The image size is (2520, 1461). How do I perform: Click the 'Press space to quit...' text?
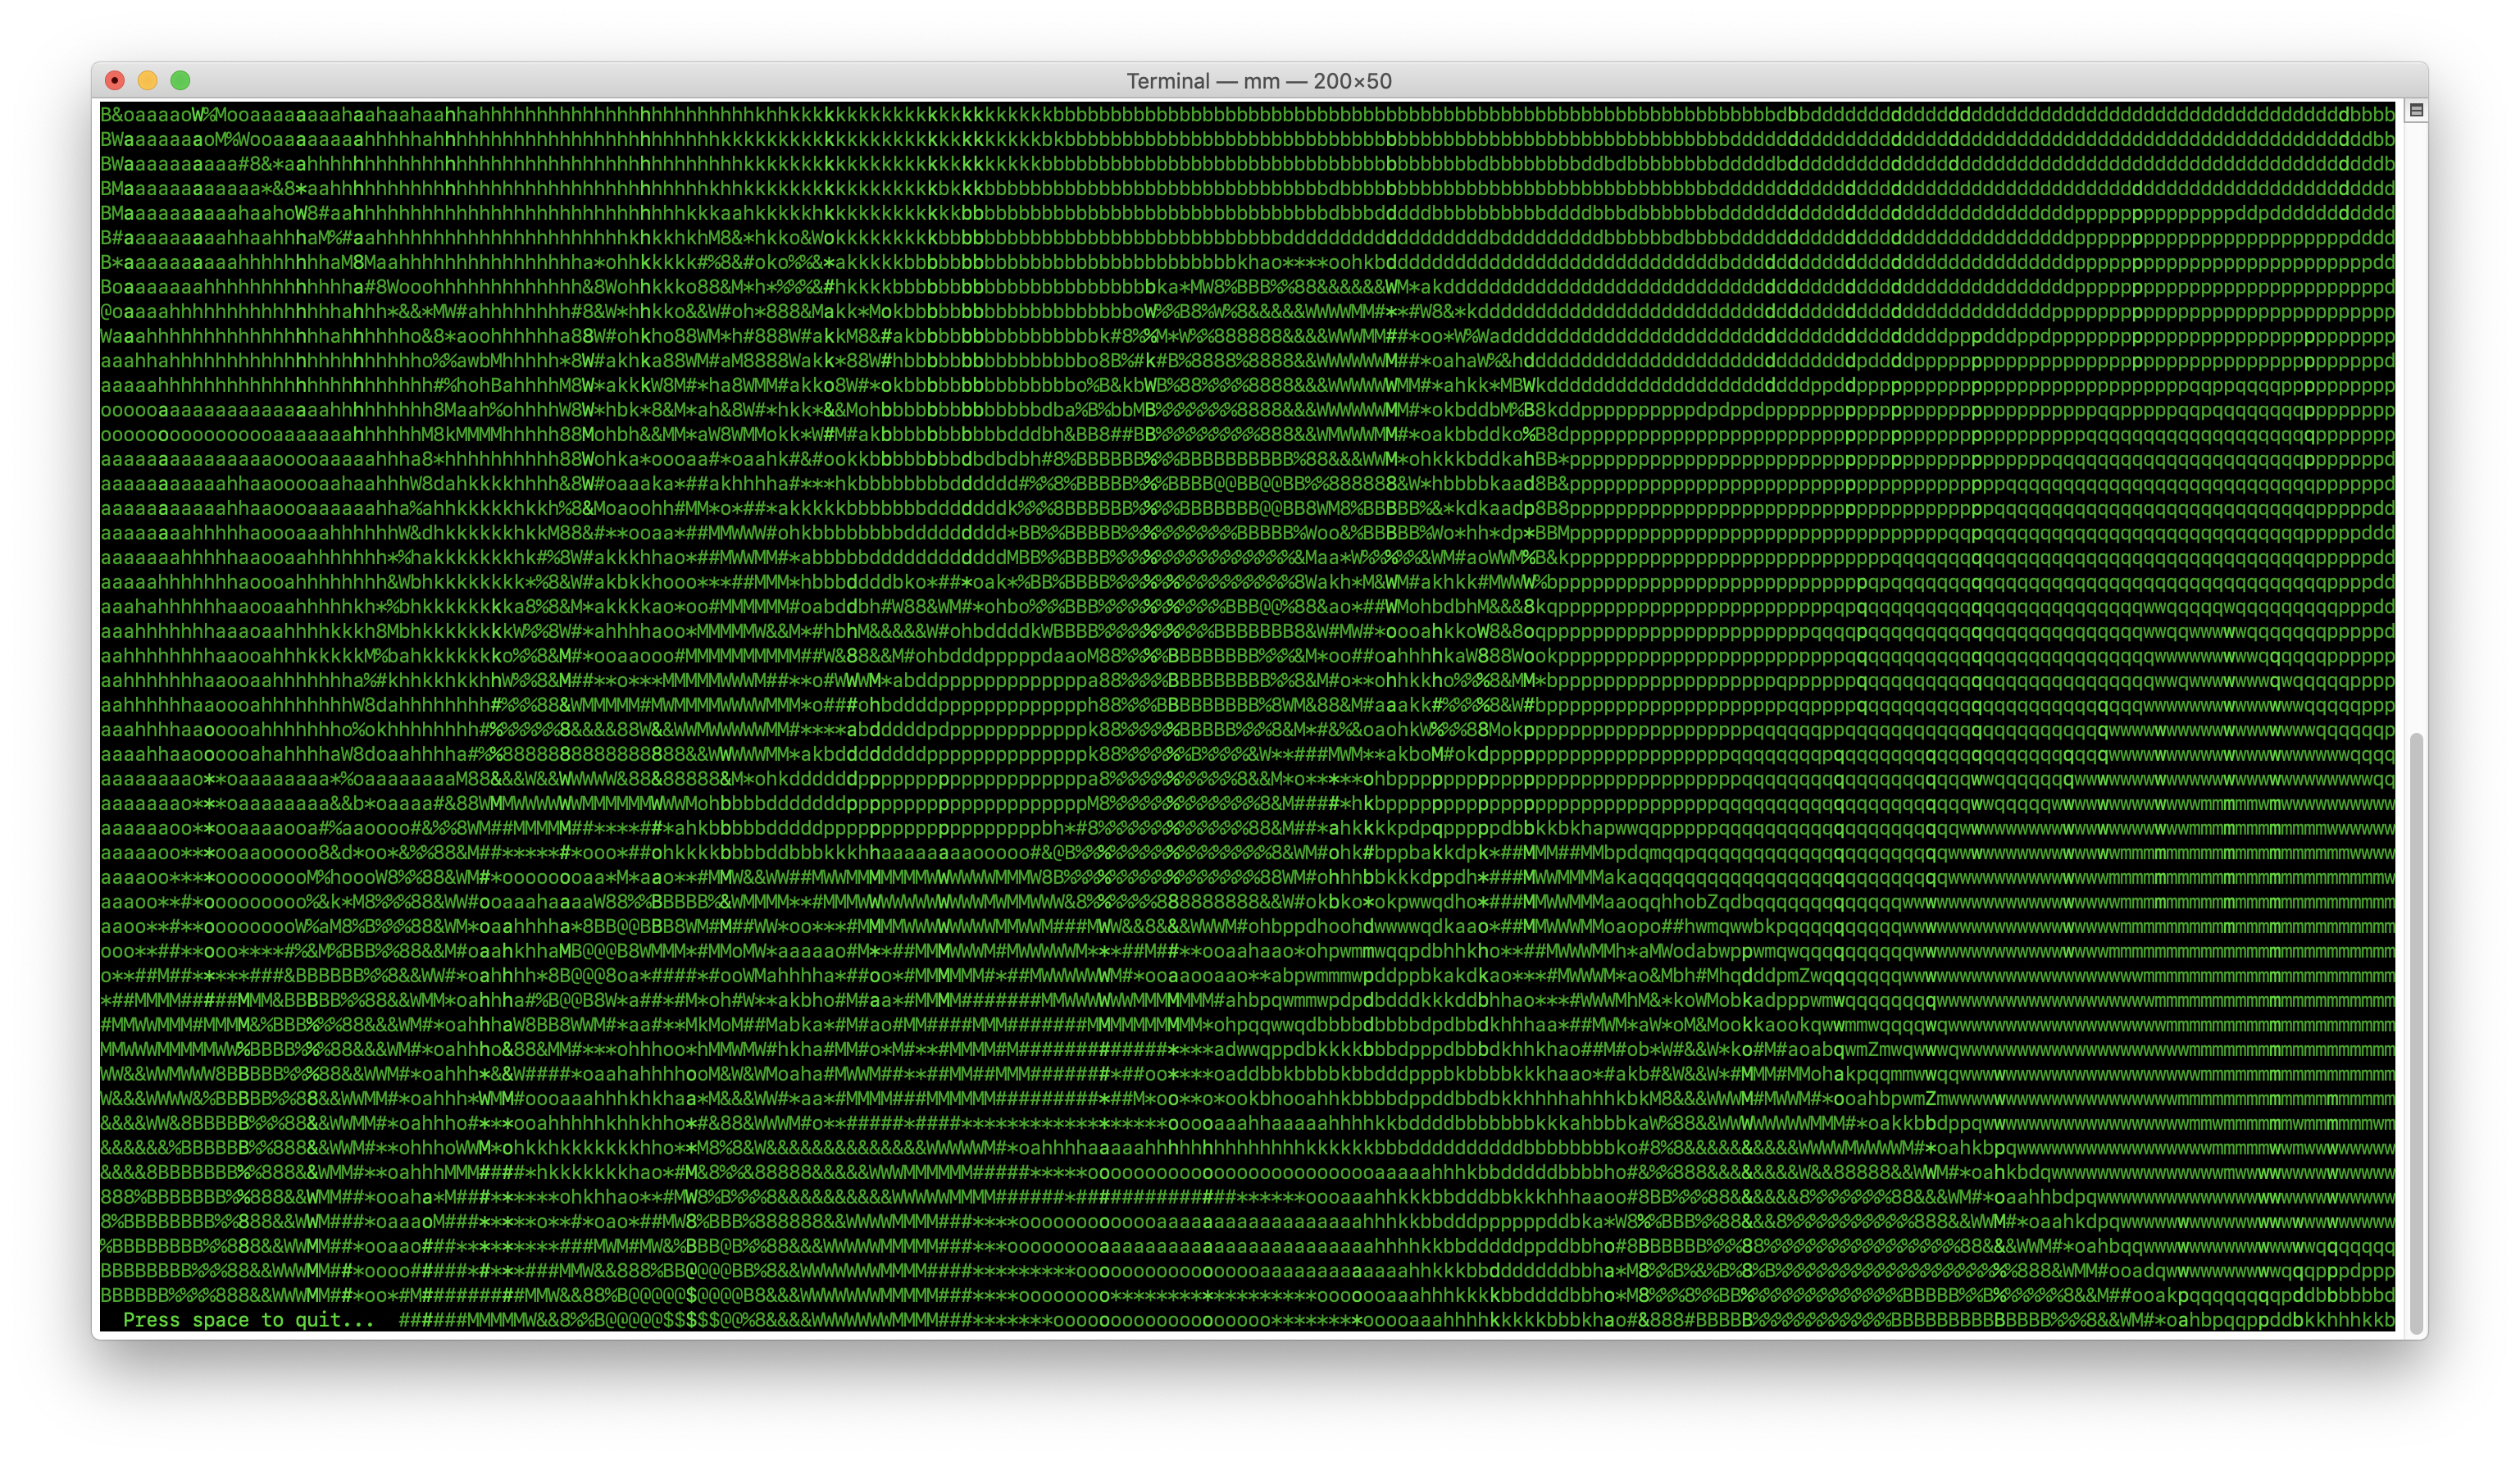point(248,1320)
